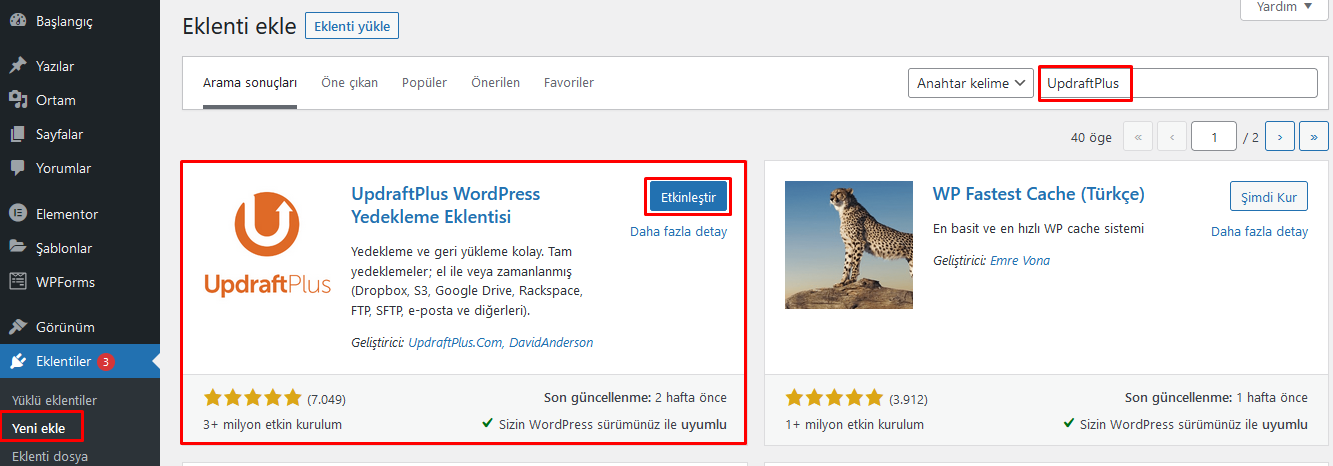This screenshot has width=1333, height=466.
Task: Click the Ortam media icon
Action: tap(18, 100)
